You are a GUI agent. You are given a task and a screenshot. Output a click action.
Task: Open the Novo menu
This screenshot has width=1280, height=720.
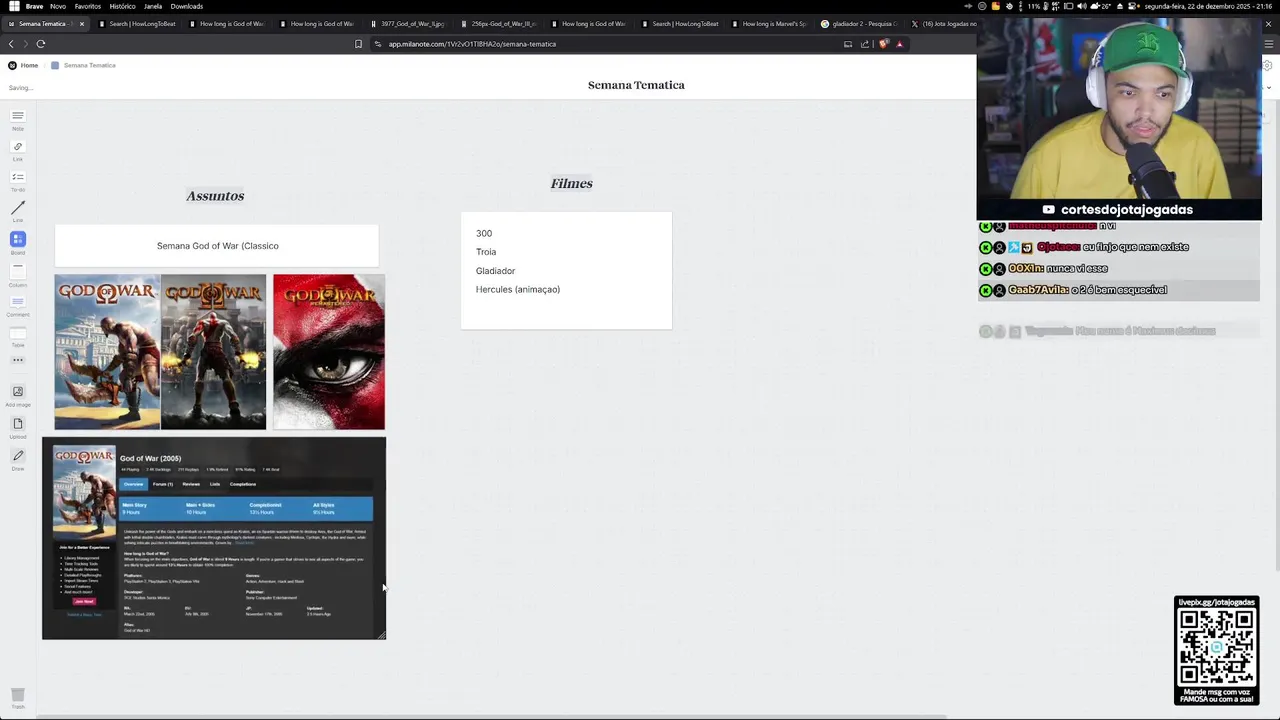[58, 6]
